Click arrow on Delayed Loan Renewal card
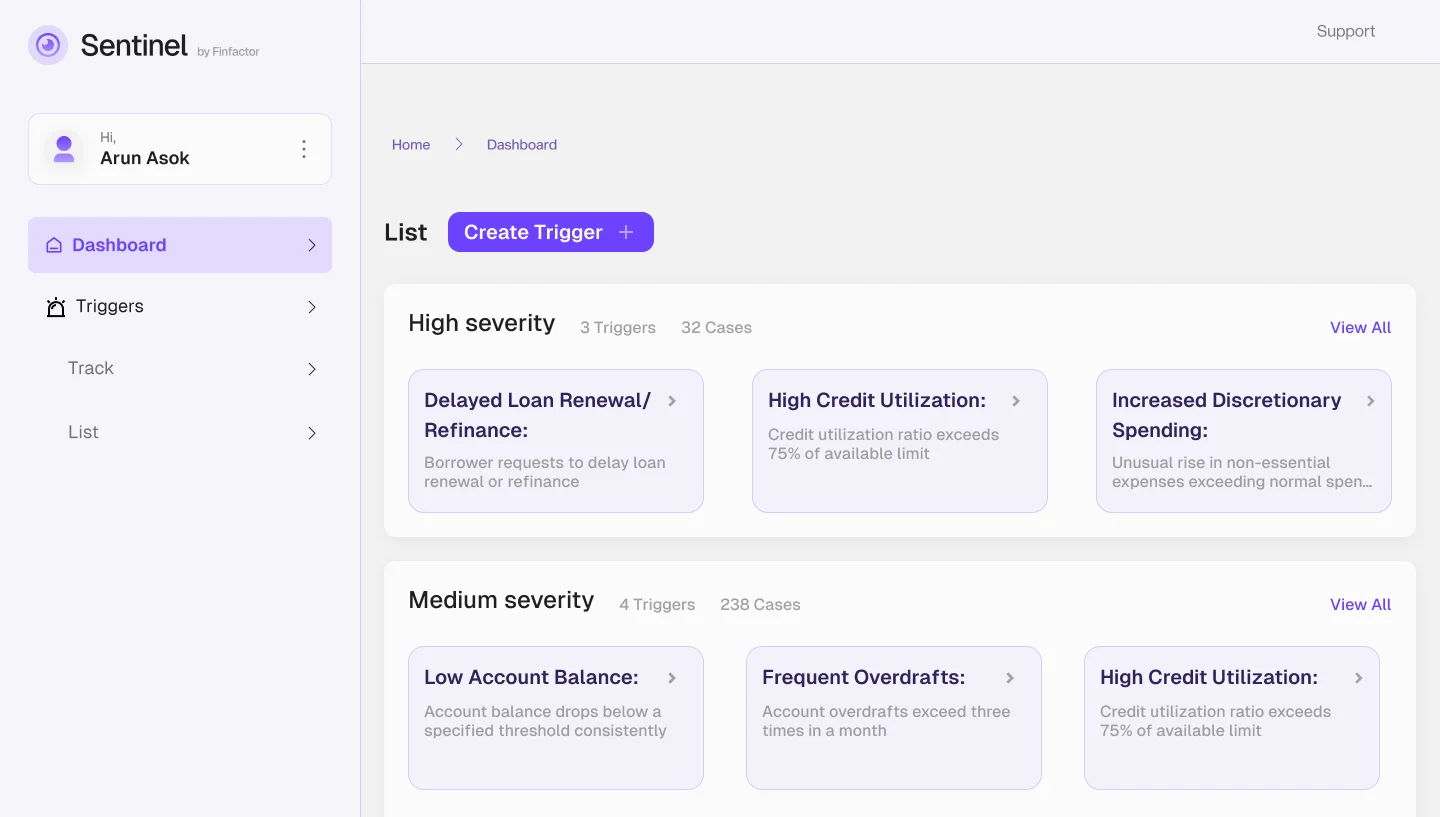 [672, 401]
